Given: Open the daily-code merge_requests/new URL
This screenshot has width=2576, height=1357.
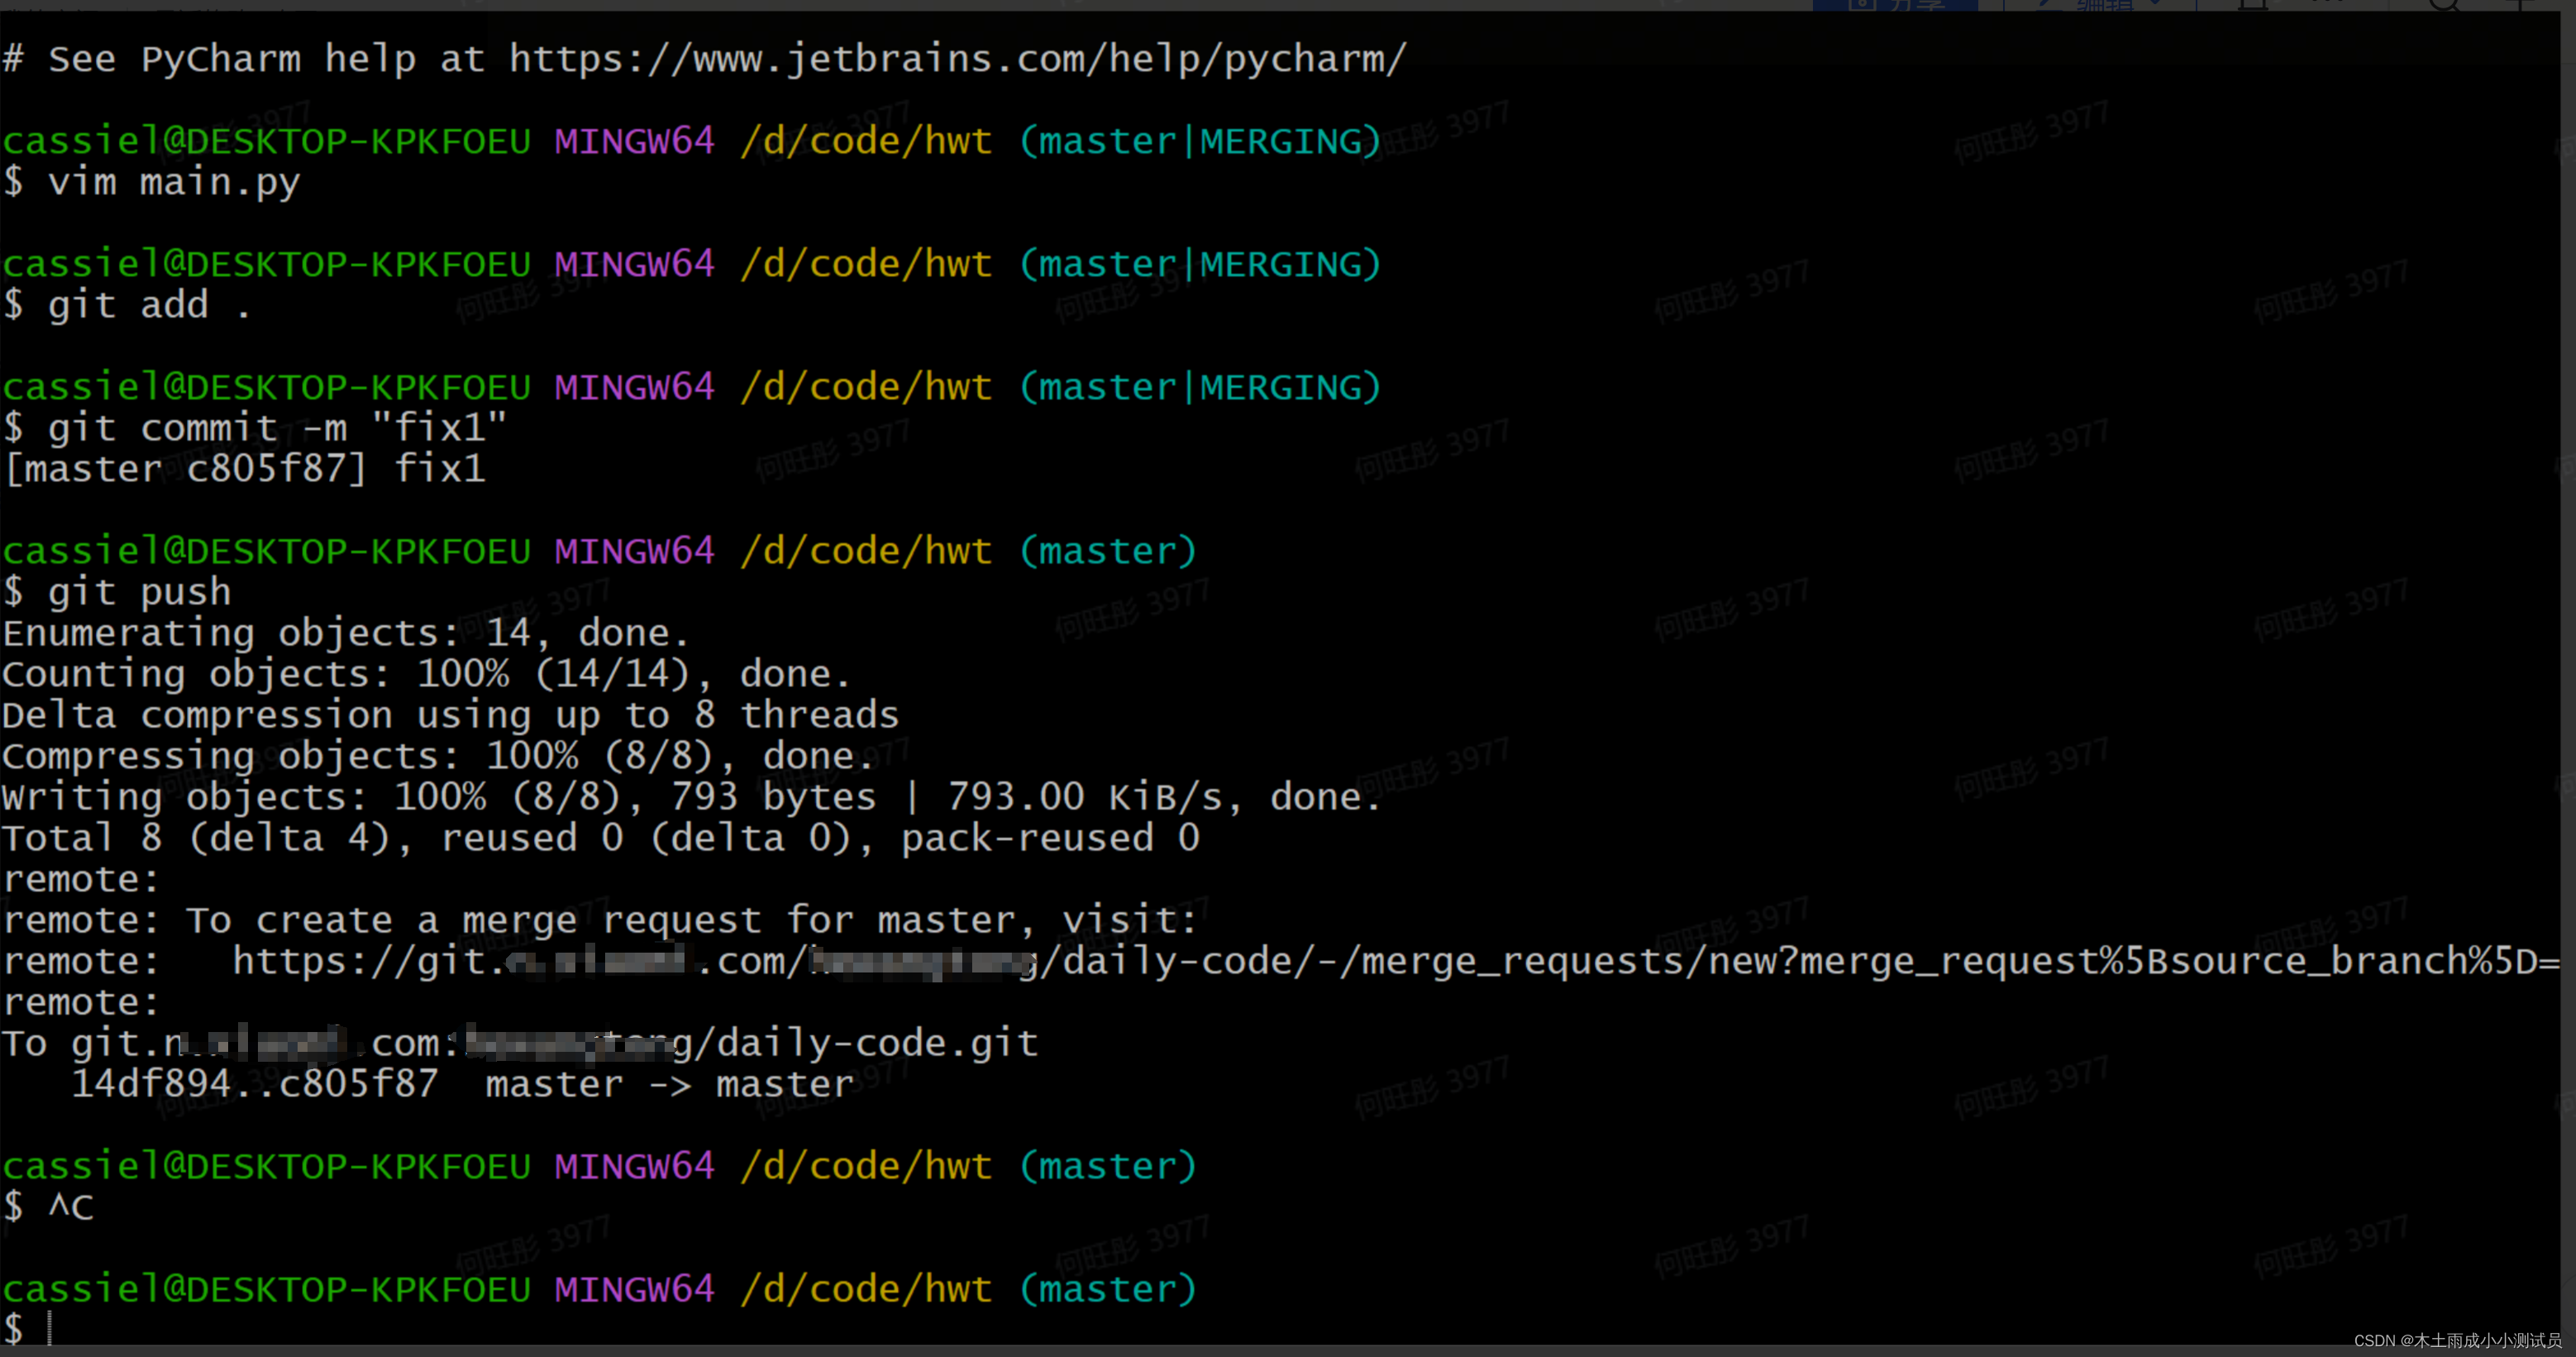Looking at the screenshot, I should 1396,961.
